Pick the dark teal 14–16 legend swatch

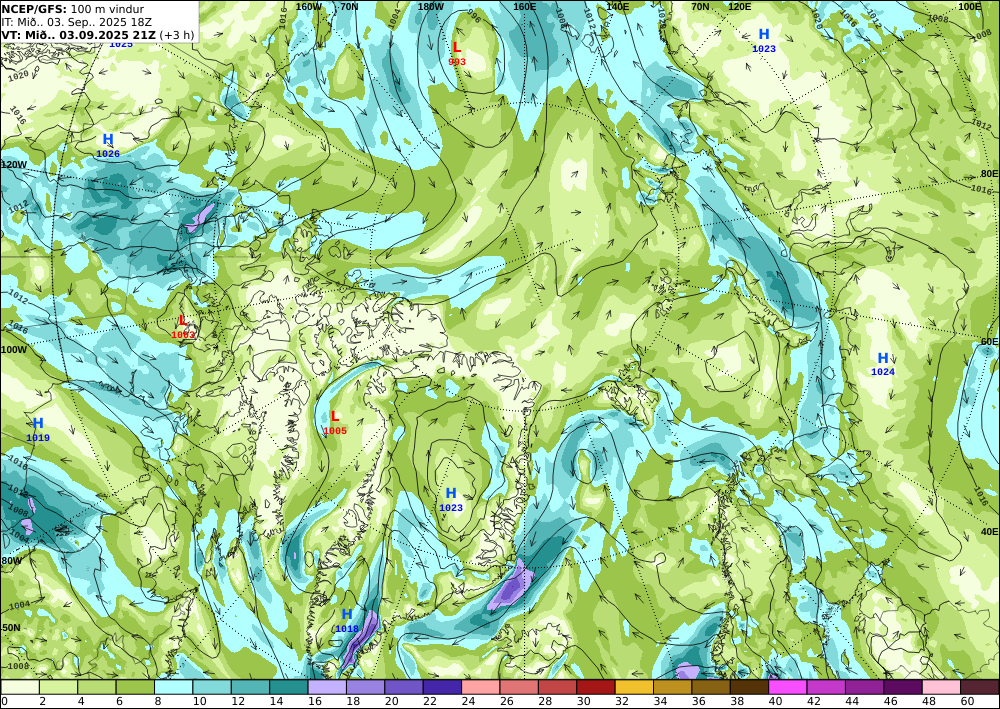289,687
